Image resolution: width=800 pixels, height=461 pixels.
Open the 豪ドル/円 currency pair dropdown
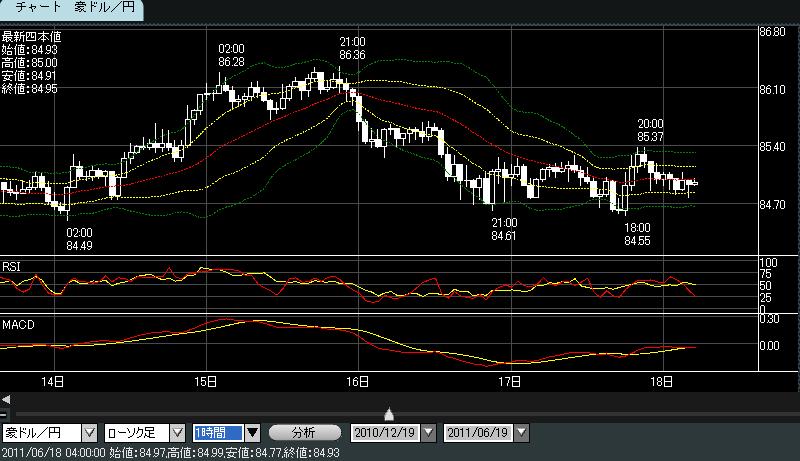(x=88, y=432)
